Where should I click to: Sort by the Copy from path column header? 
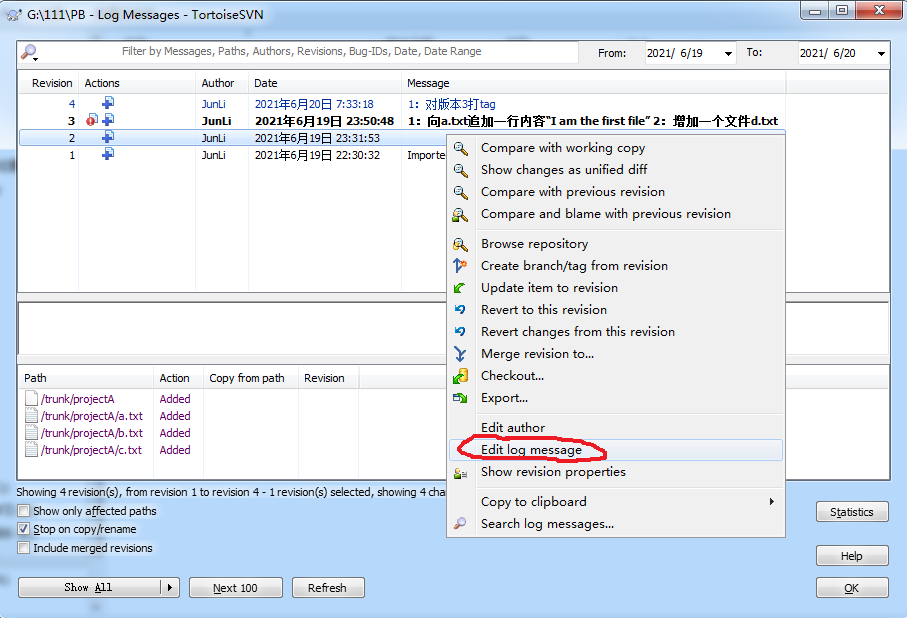point(250,378)
